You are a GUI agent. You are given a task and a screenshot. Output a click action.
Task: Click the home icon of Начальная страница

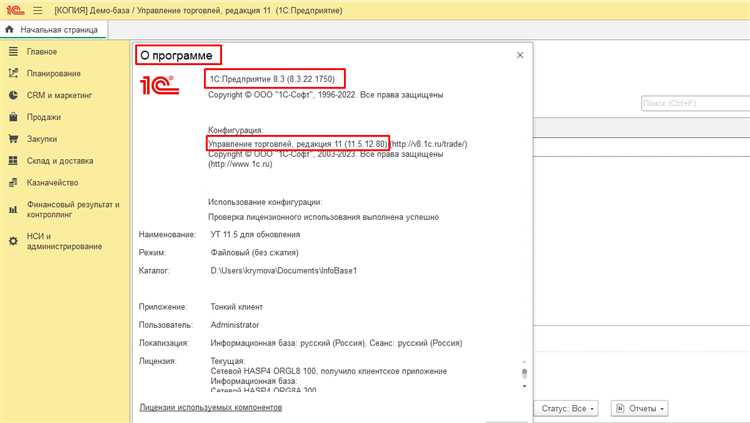pyautogui.click(x=9, y=29)
